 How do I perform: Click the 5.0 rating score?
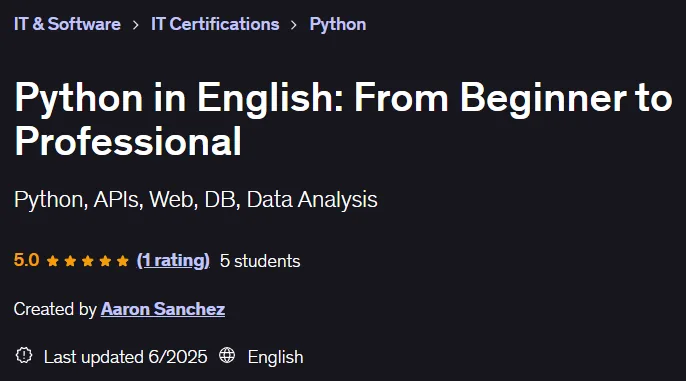pyautogui.click(x=27, y=260)
